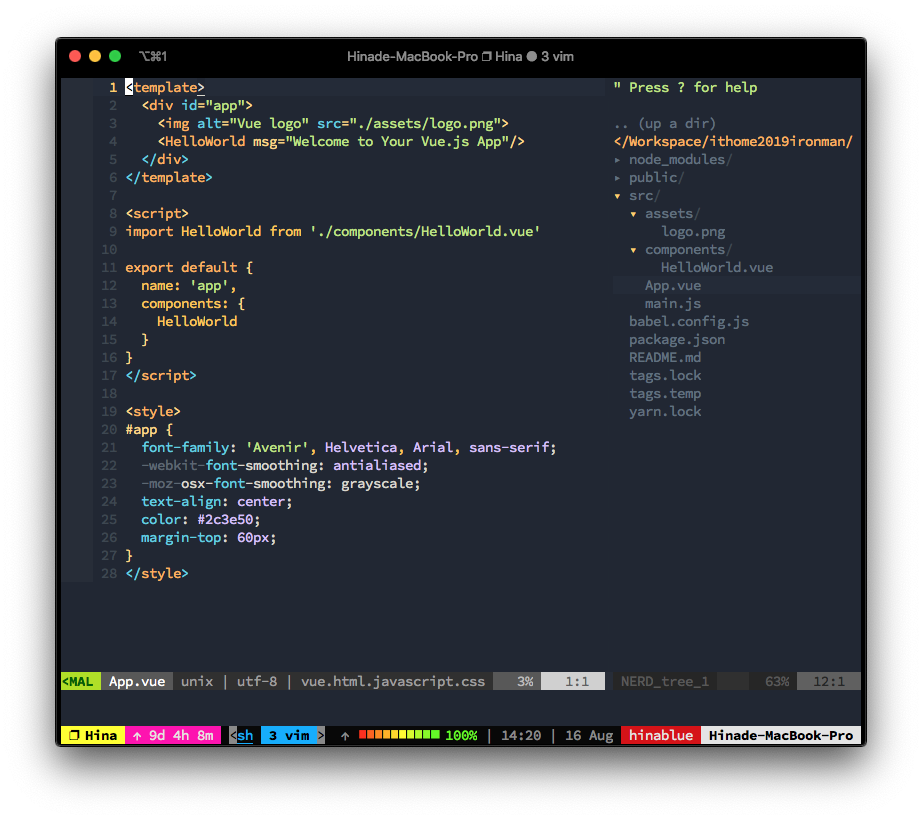Click the 100% battery percentage
Screen dimensions: 922x820
461,735
